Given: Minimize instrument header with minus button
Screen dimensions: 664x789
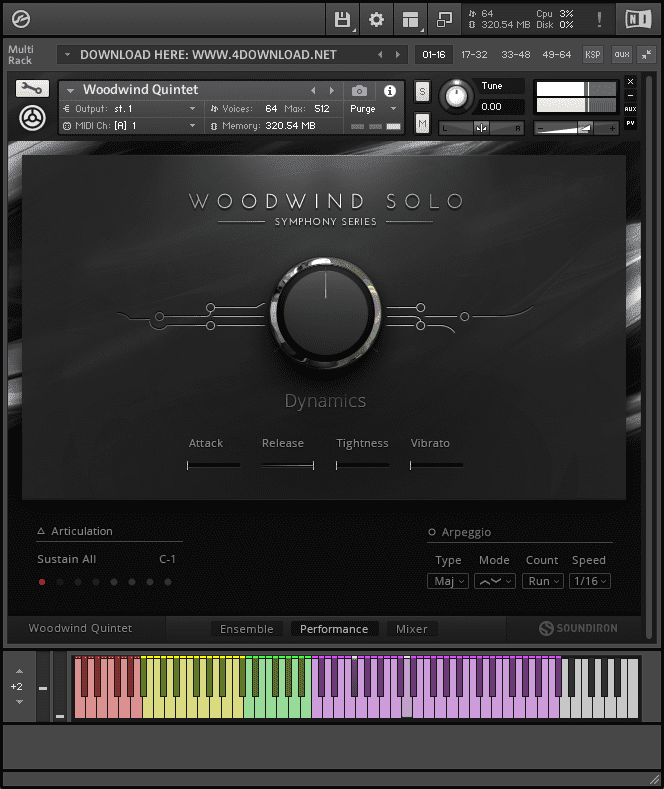Looking at the screenshot, I should [x=630, y=95].
